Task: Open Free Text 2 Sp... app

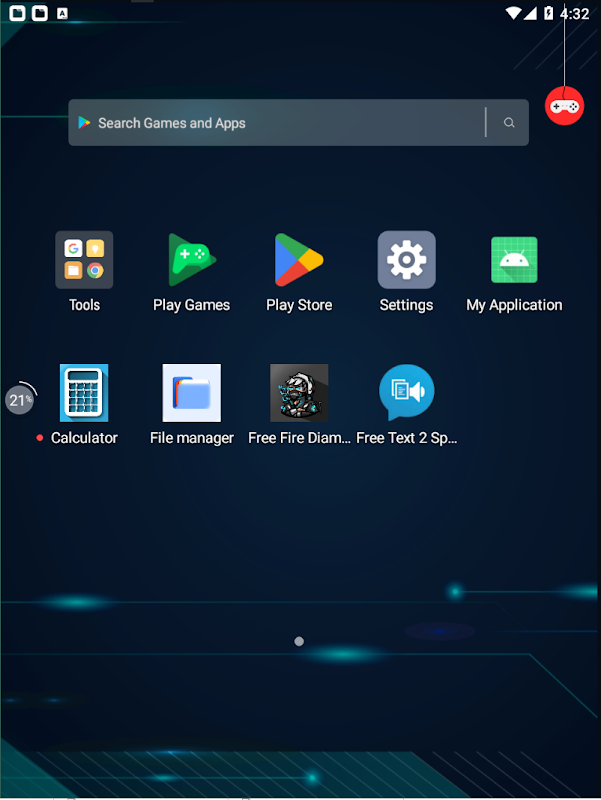Action: [407, 392]
